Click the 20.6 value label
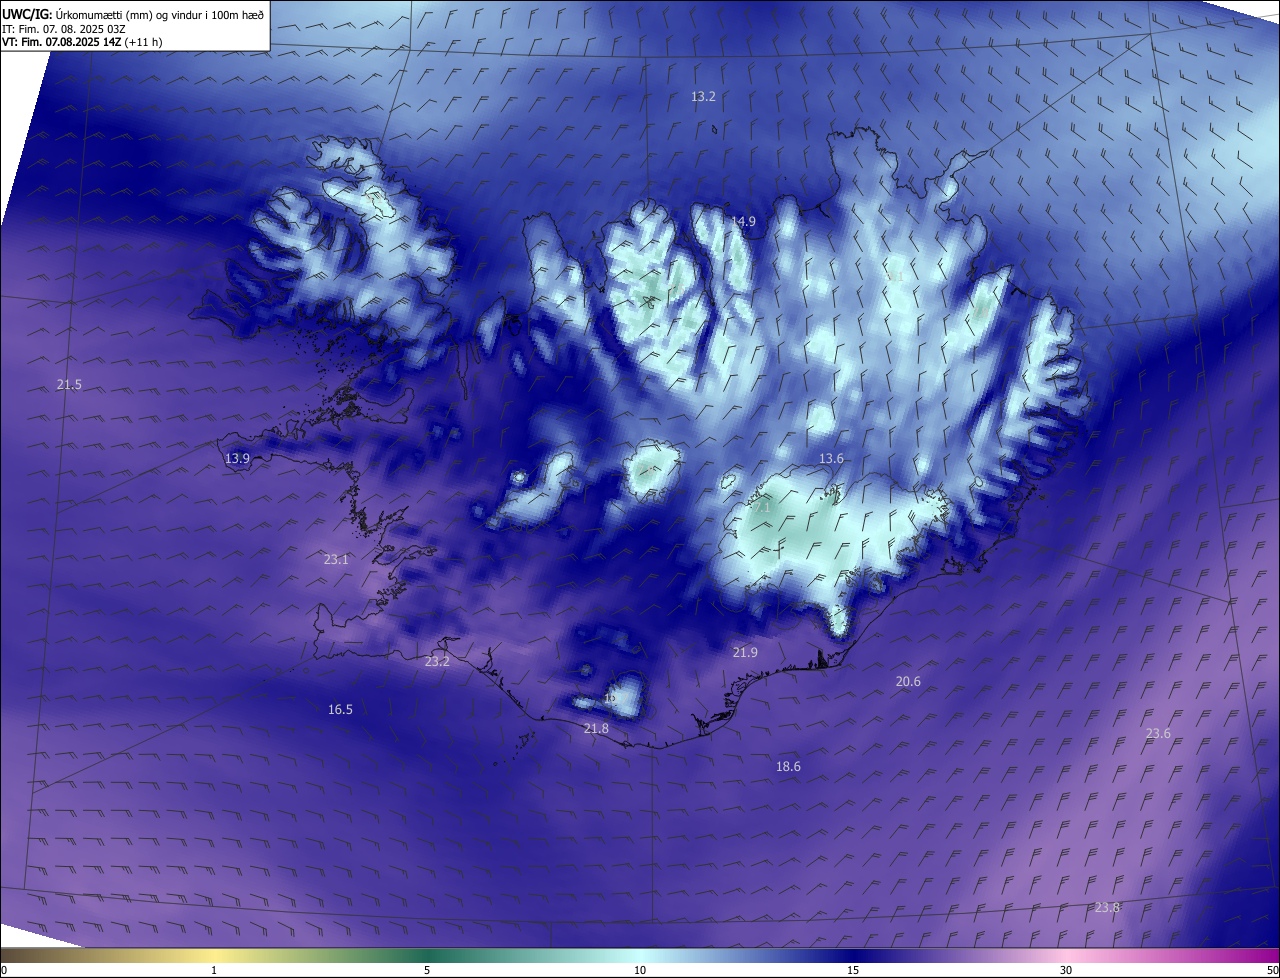The height and width of the screenshot is (978, 1280). coord(908,682)
